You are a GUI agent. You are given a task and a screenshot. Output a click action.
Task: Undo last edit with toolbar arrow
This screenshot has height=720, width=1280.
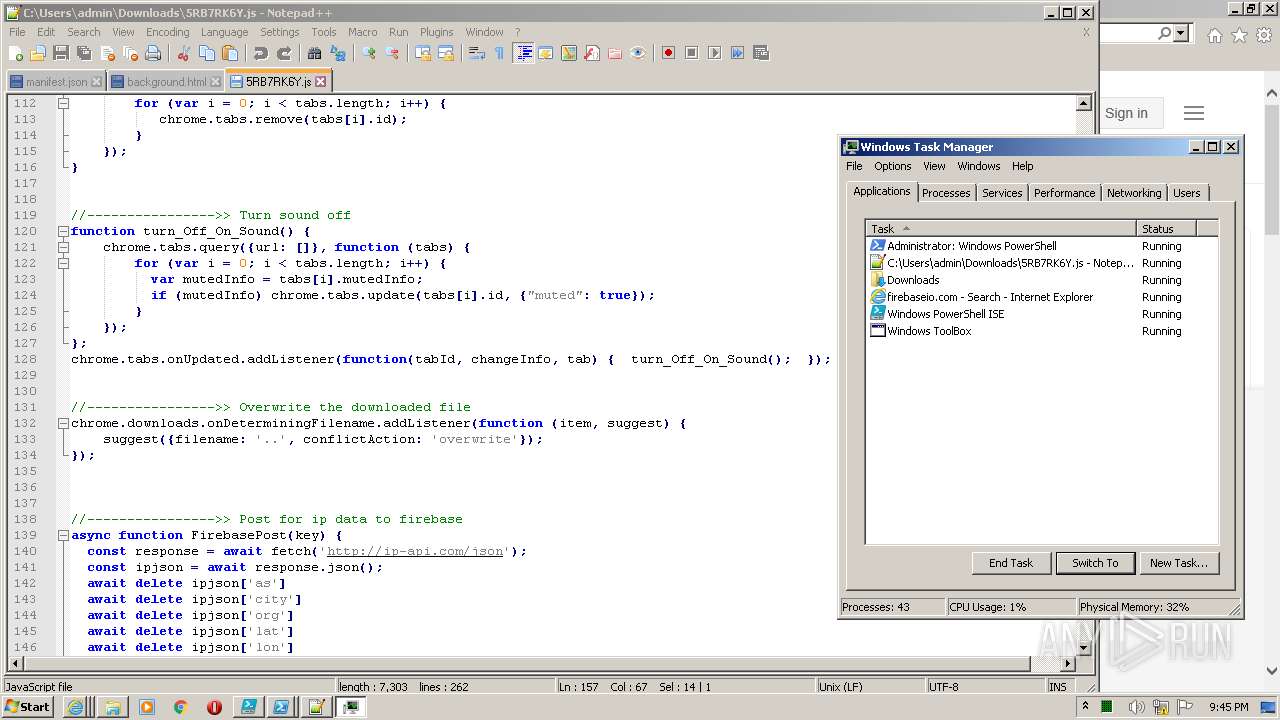point(261,53)
